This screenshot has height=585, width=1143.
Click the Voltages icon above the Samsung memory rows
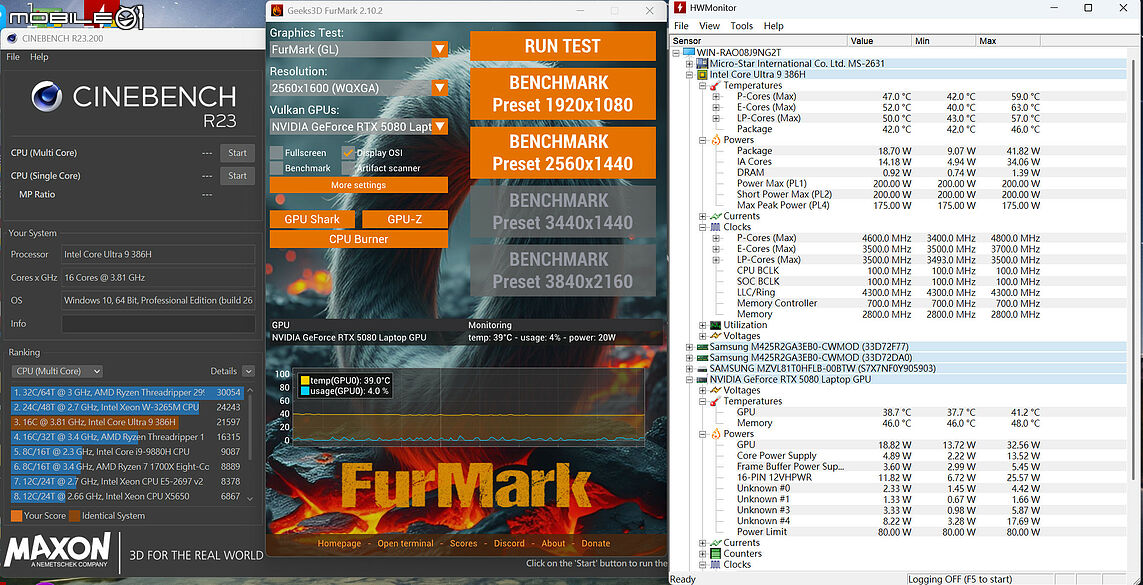(x=715, y=336)
